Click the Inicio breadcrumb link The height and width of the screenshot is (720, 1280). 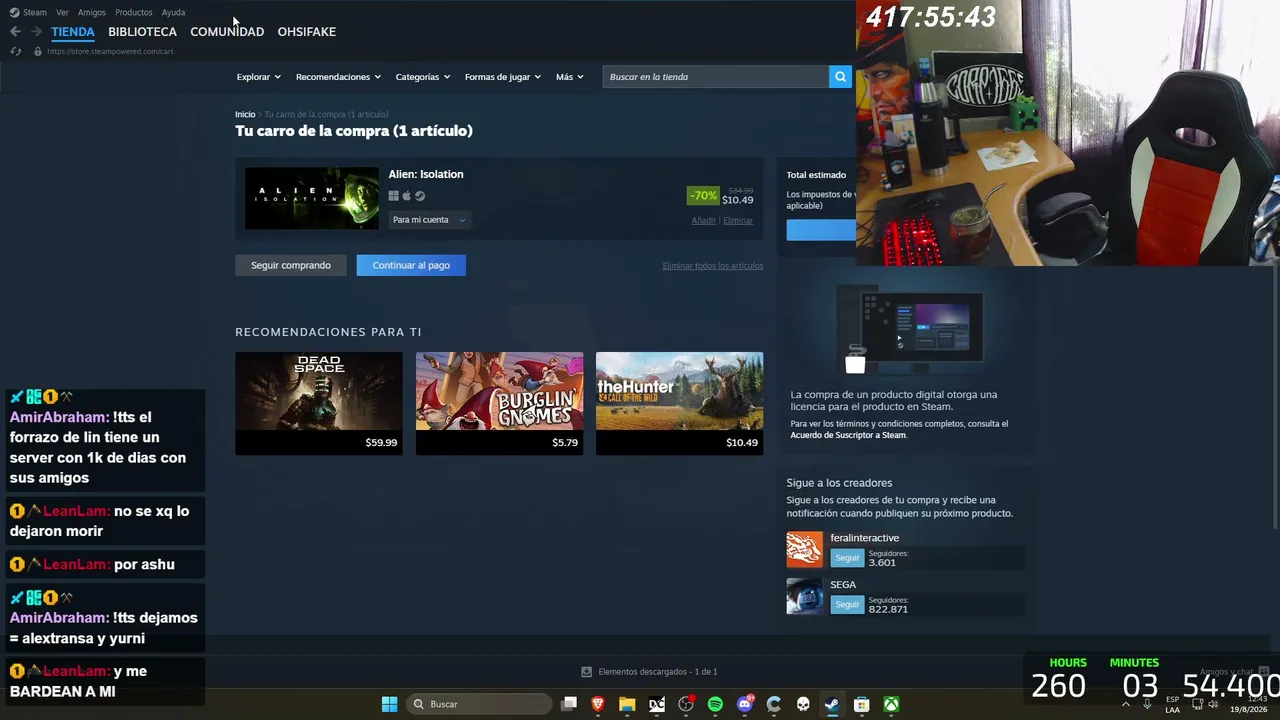pos(245,114)
